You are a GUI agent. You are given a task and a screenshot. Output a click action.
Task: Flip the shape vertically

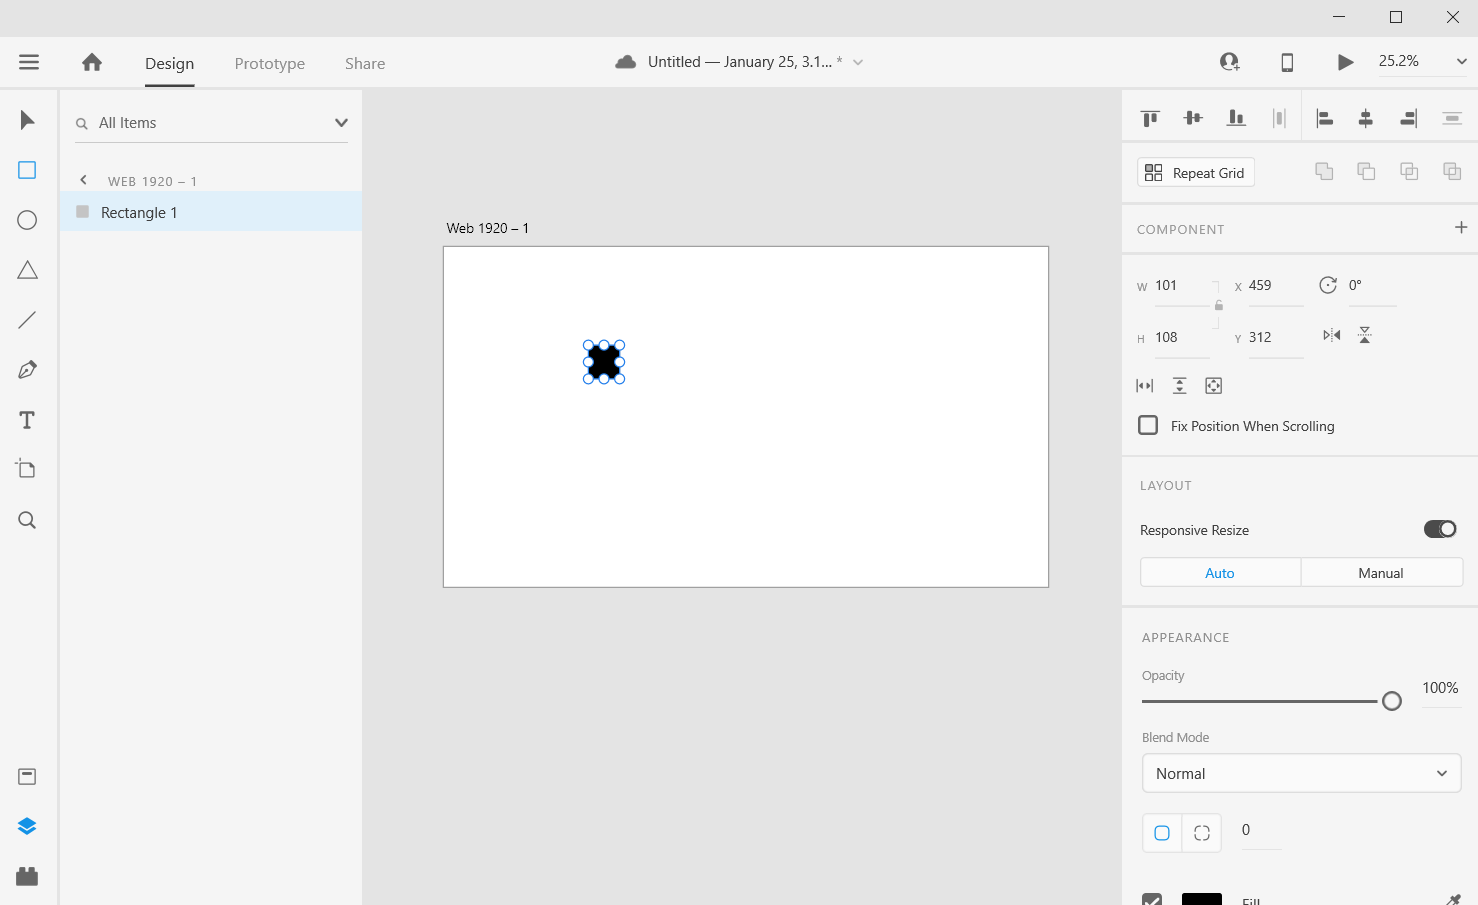pyautogui.click(x=1365, y=335)
